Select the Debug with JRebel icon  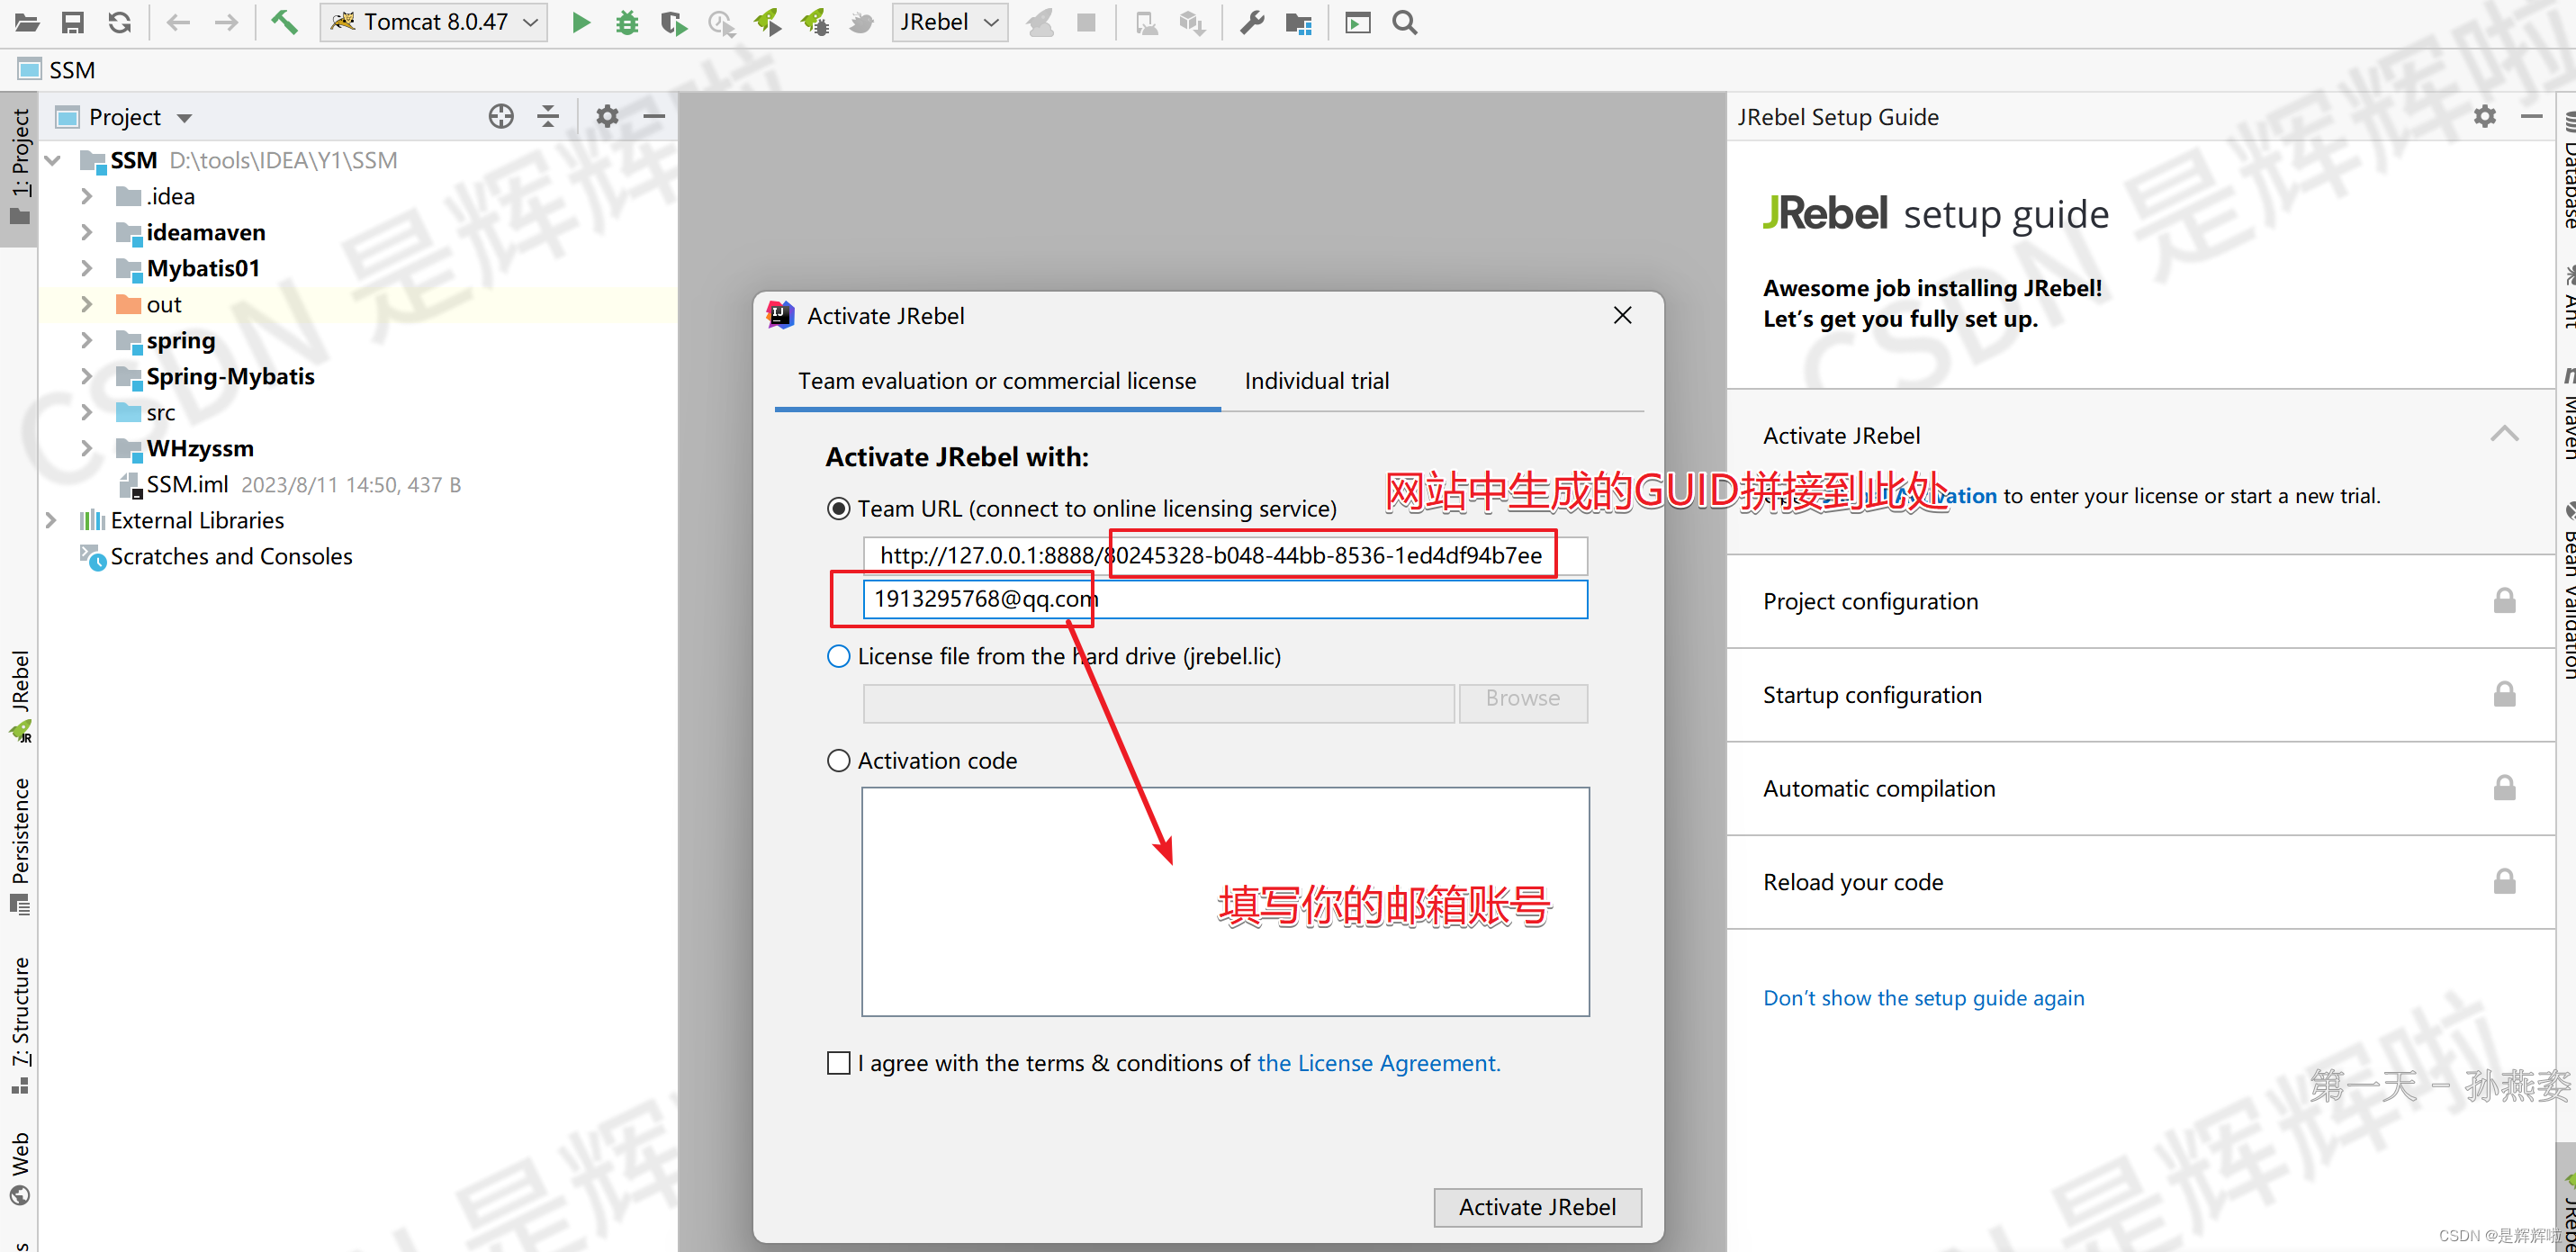click(815, 22)
